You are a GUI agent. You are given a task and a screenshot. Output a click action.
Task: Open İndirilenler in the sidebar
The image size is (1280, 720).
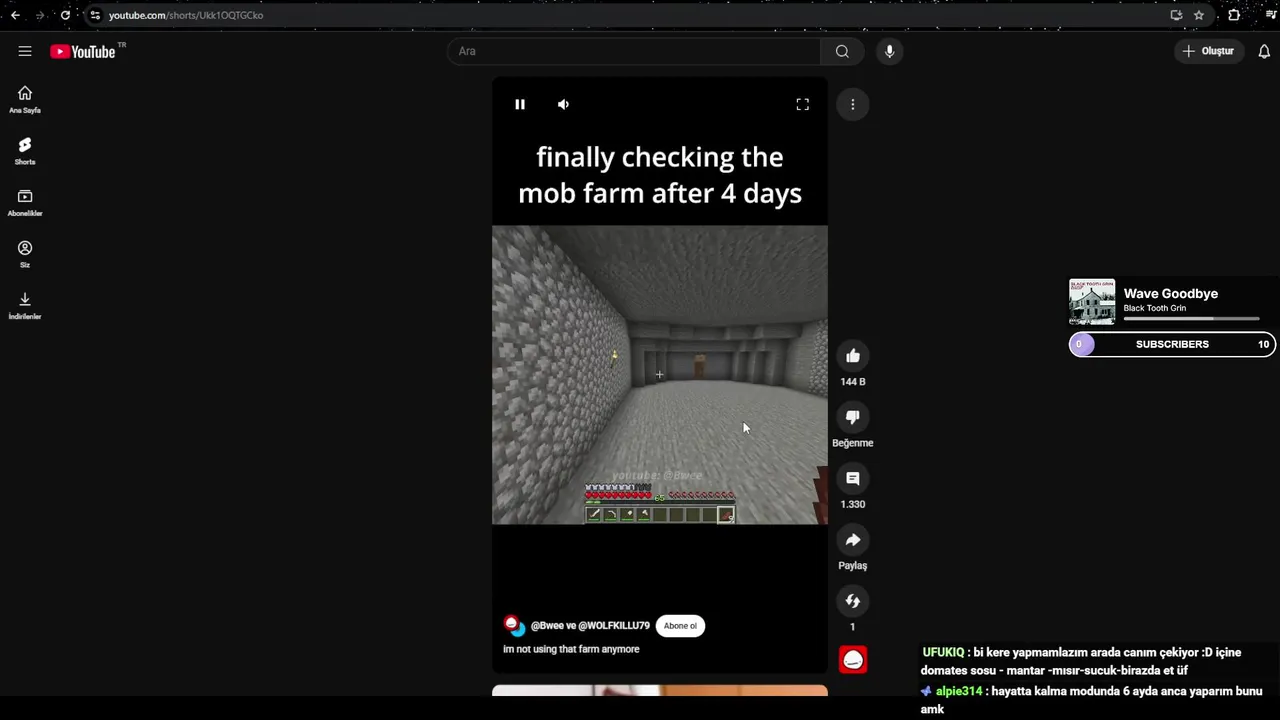pyautogui.click(x=25, y=306)
